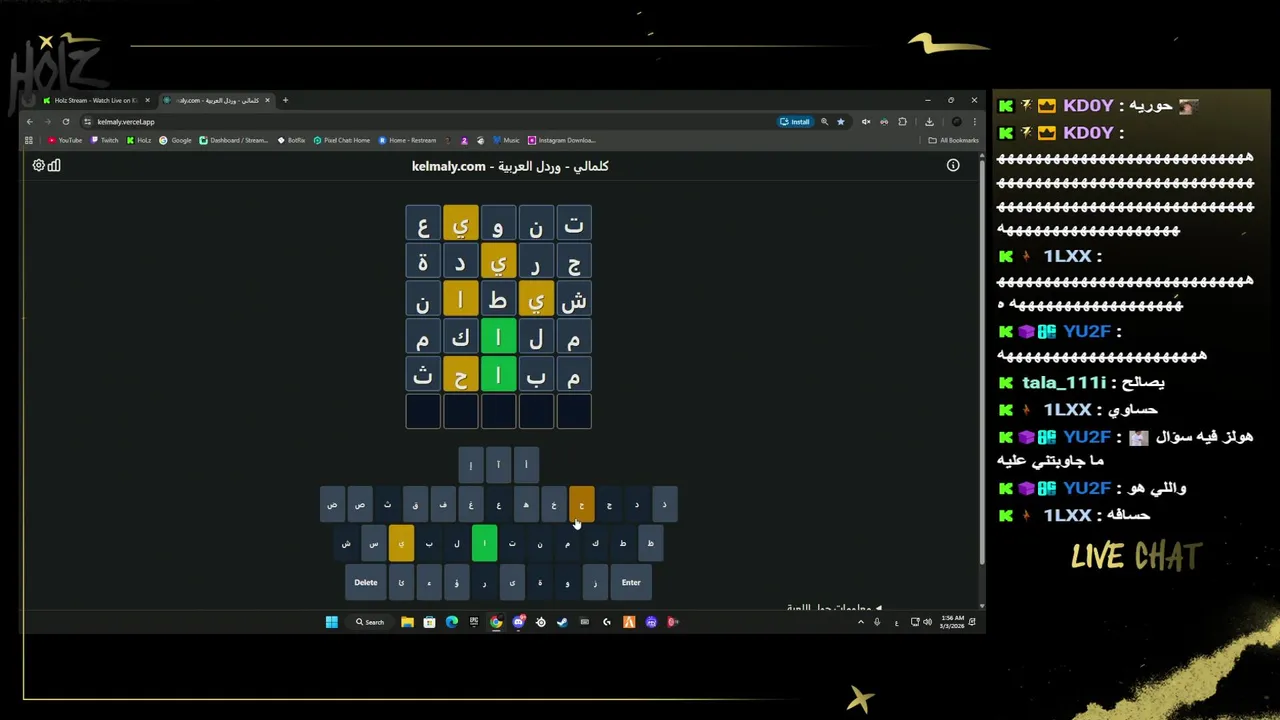Open the Pixel Chat Home bookmark

(342, 140)
